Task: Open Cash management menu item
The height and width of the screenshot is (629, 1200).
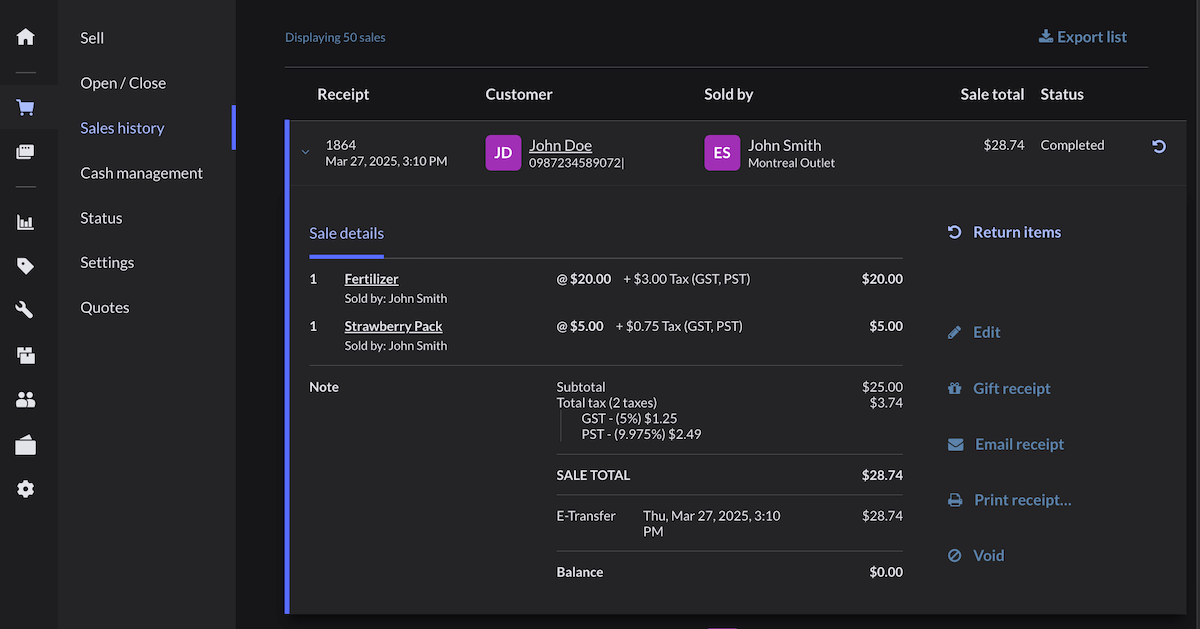Action: pyautogui.click(x=141, y=173)
